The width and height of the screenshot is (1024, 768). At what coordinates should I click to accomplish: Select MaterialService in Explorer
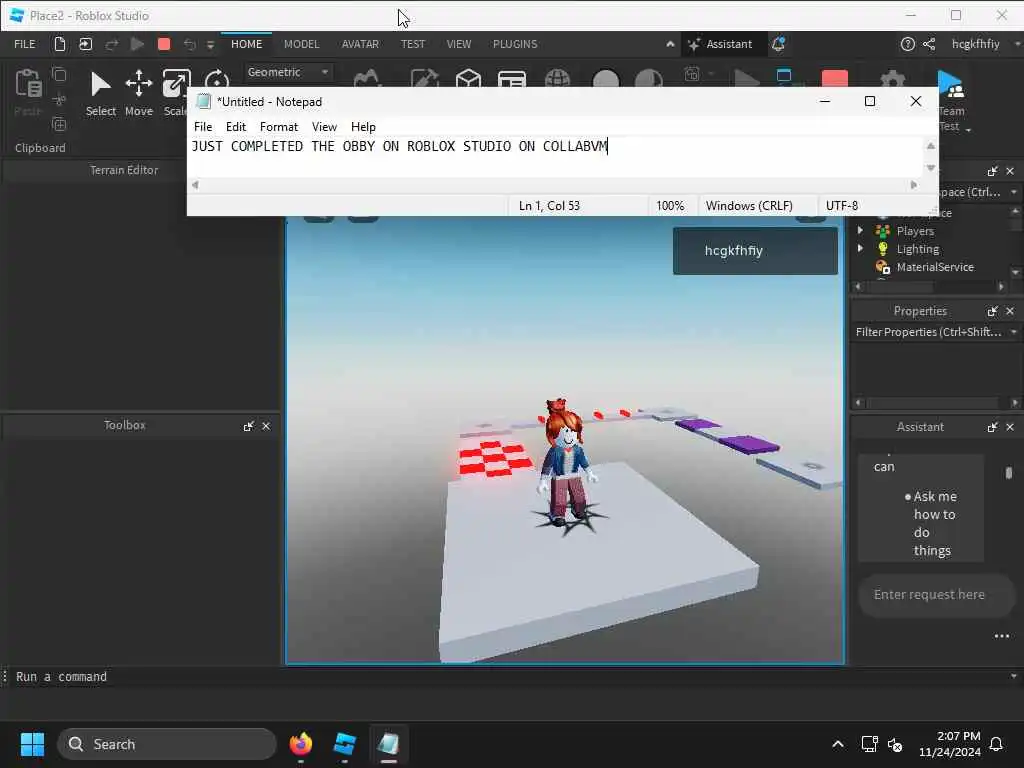point(935,266)
